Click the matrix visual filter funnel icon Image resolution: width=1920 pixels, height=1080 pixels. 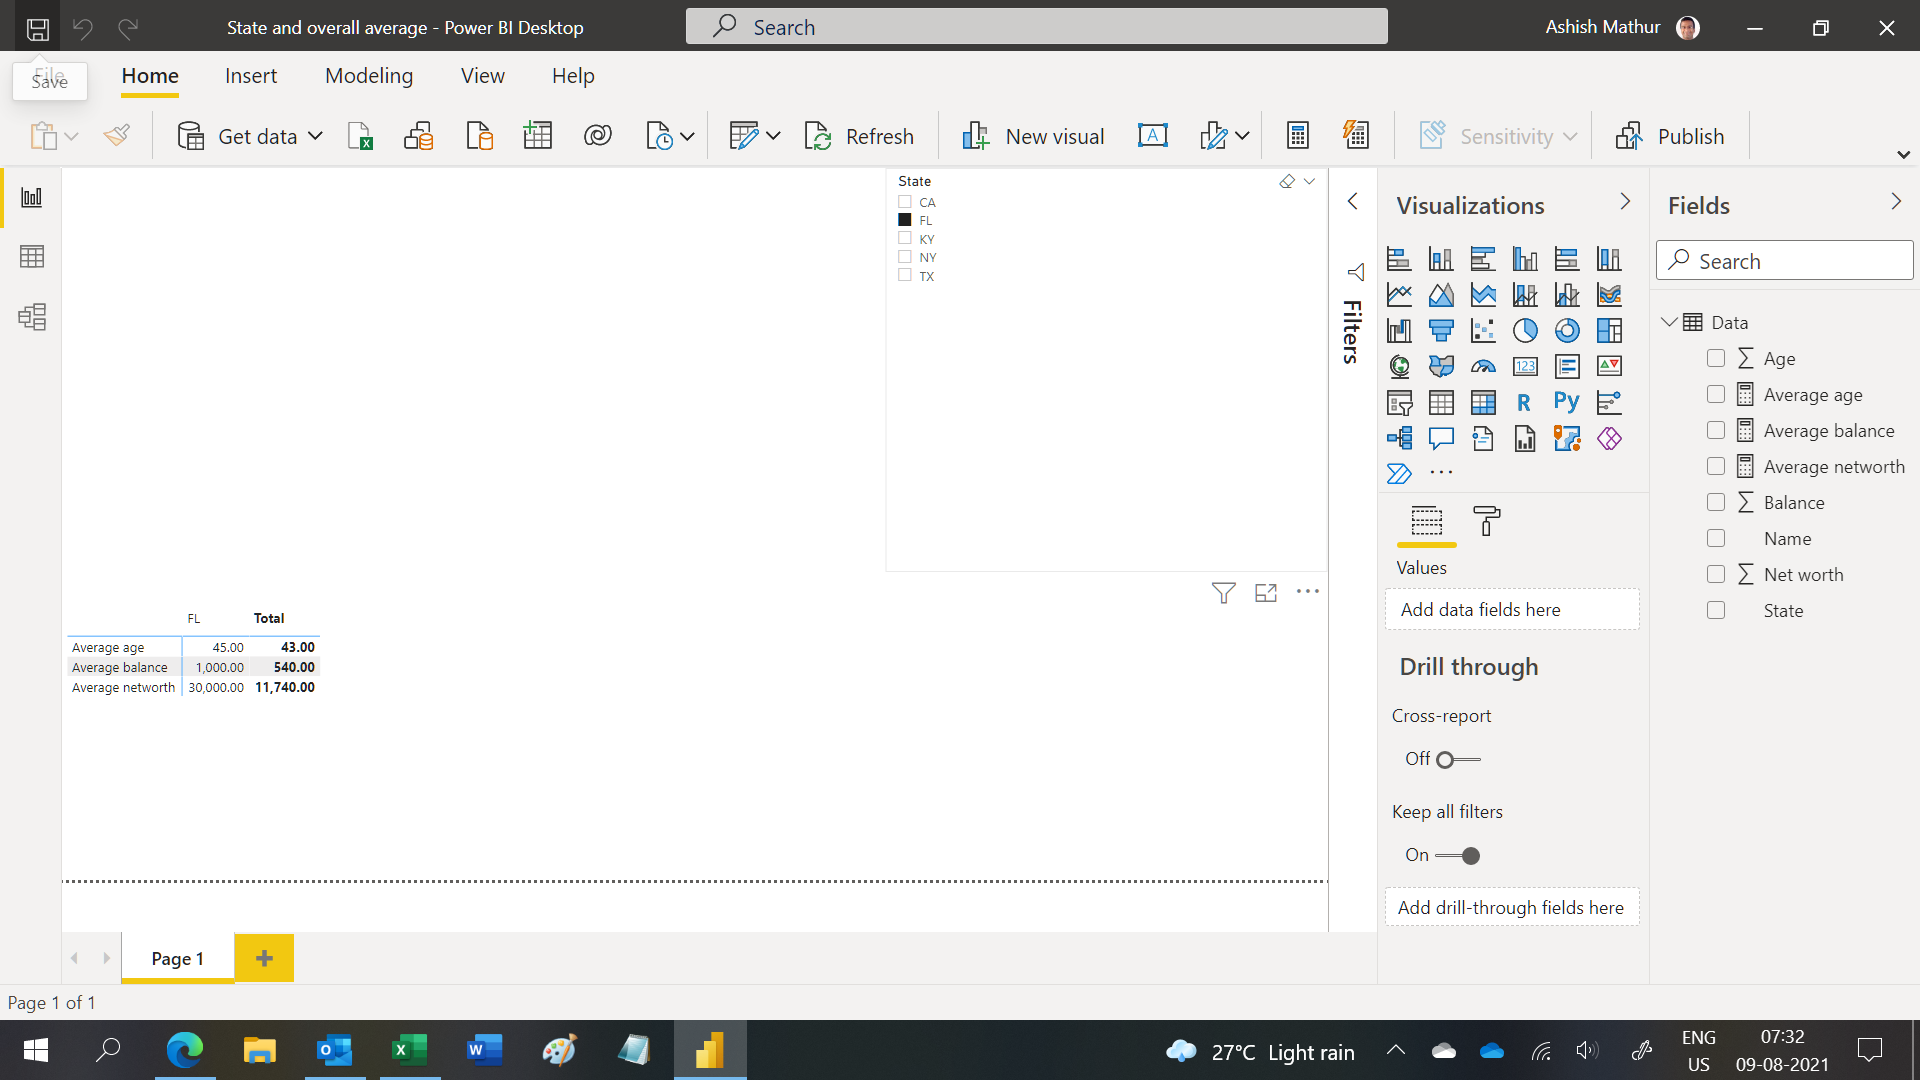coord(1223,593)
